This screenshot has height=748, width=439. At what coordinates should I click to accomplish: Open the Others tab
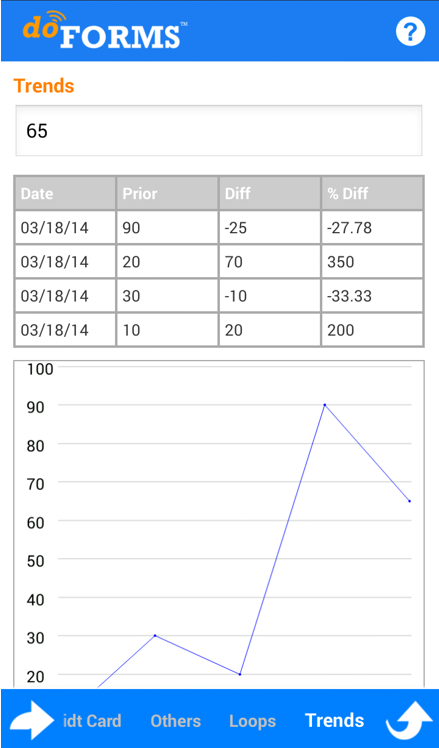tap(175, 721)
